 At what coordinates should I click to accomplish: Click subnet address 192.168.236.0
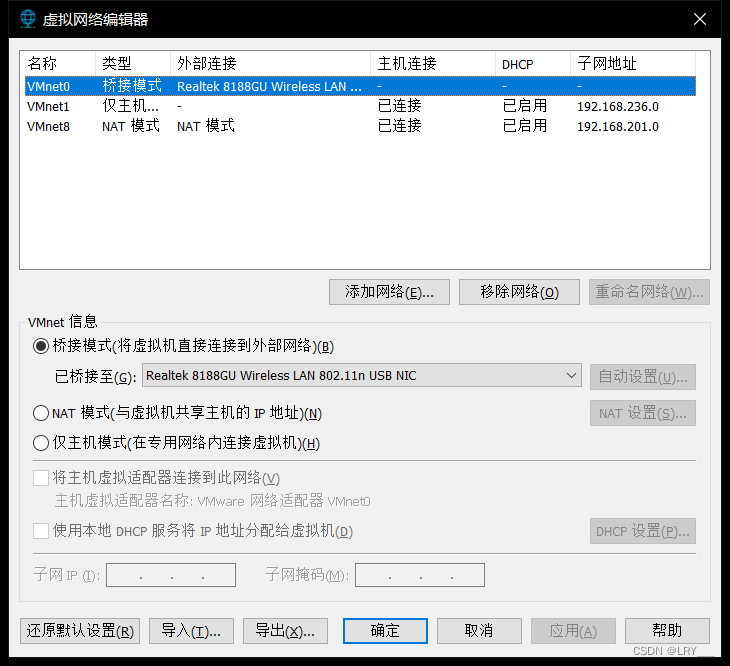tap(618, 107)
